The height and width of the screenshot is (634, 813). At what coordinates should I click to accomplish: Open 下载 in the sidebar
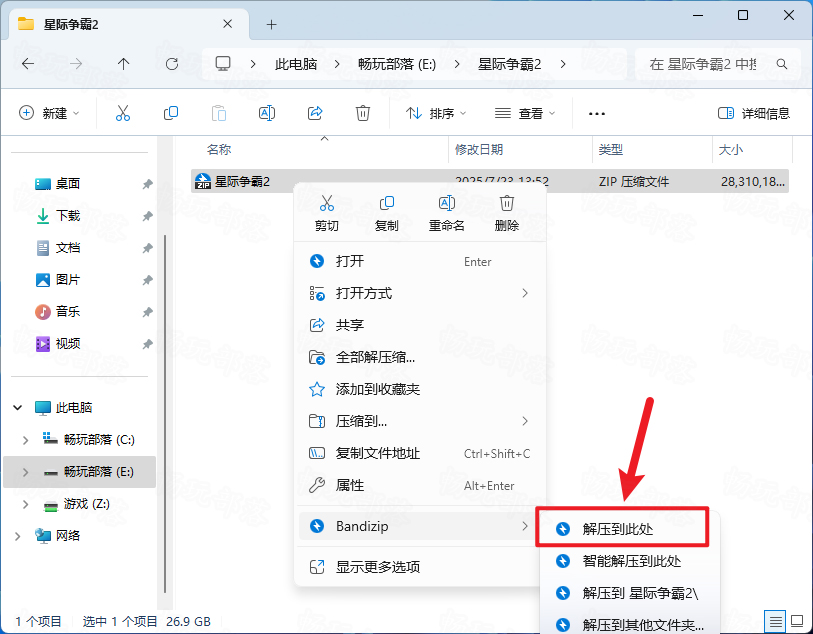(x=67, y=216)
